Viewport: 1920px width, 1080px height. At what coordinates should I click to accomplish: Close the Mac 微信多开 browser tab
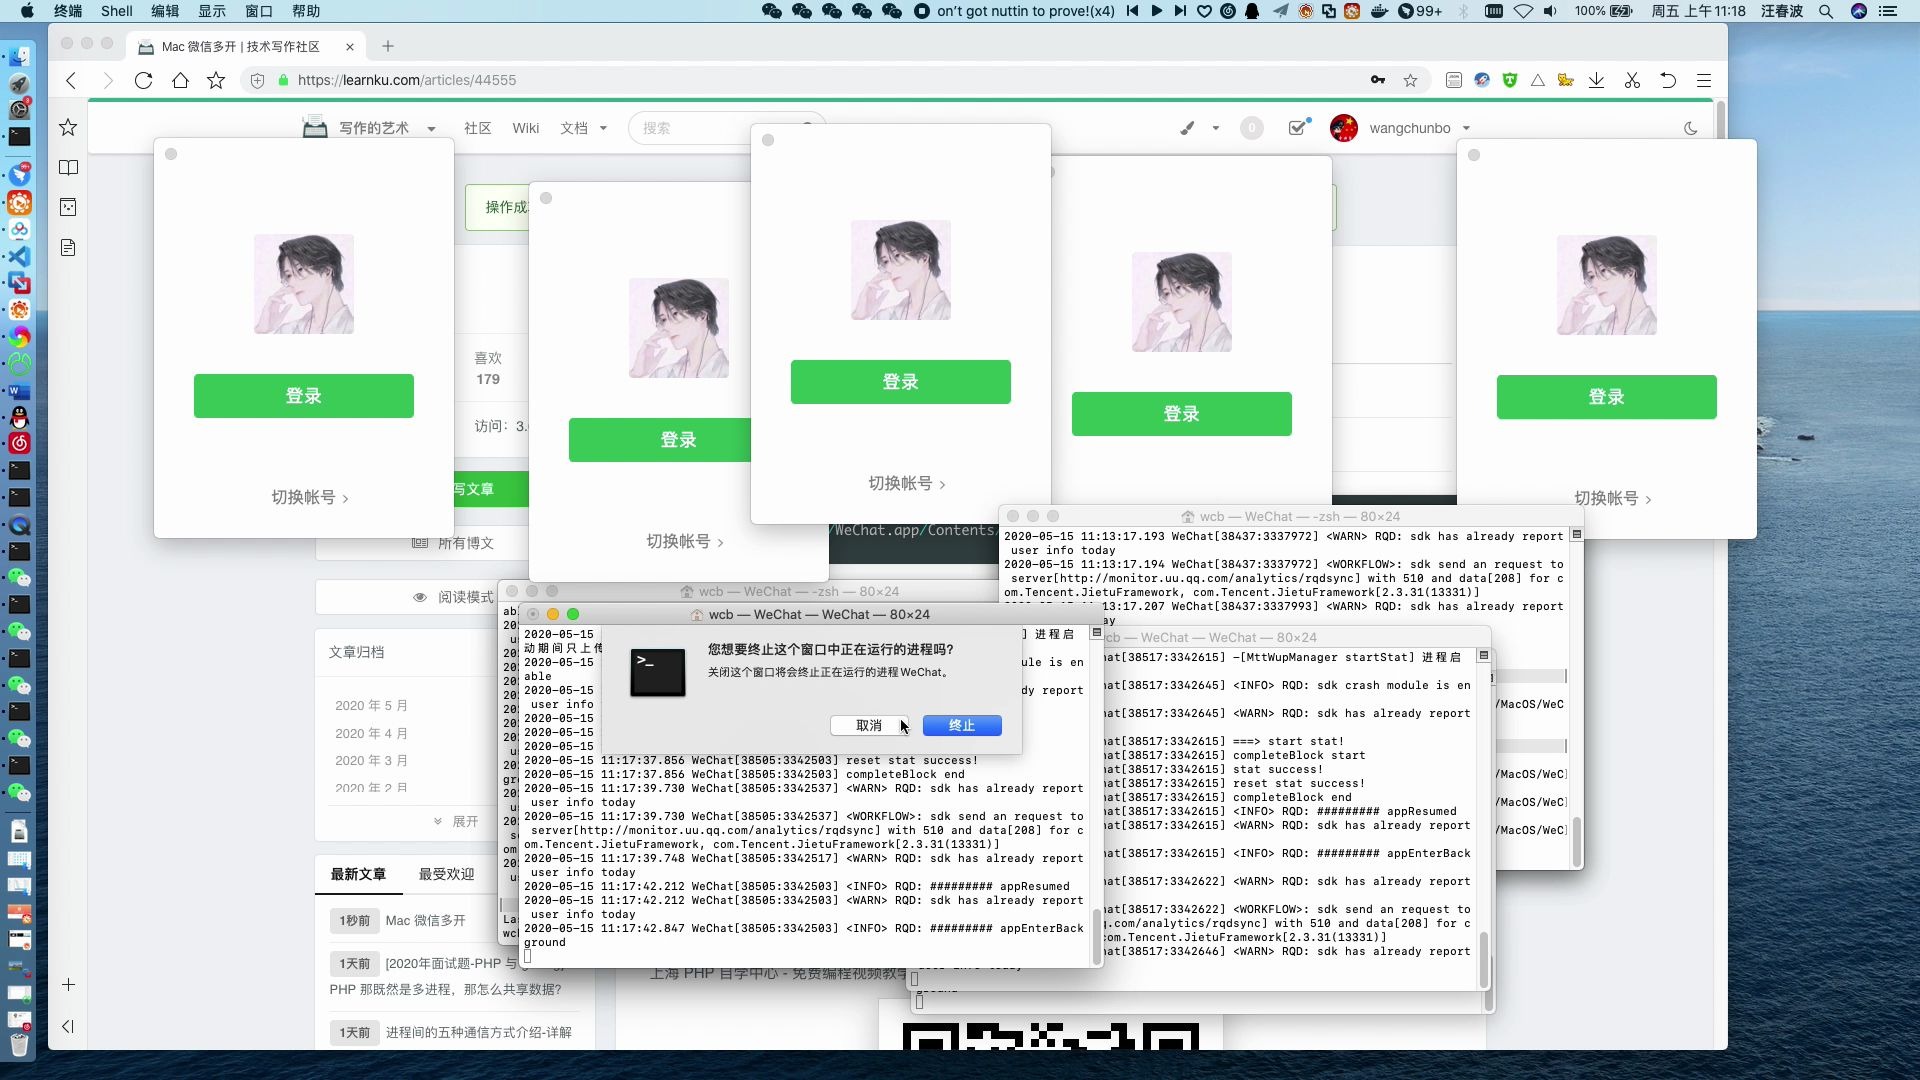coord(350,47)
